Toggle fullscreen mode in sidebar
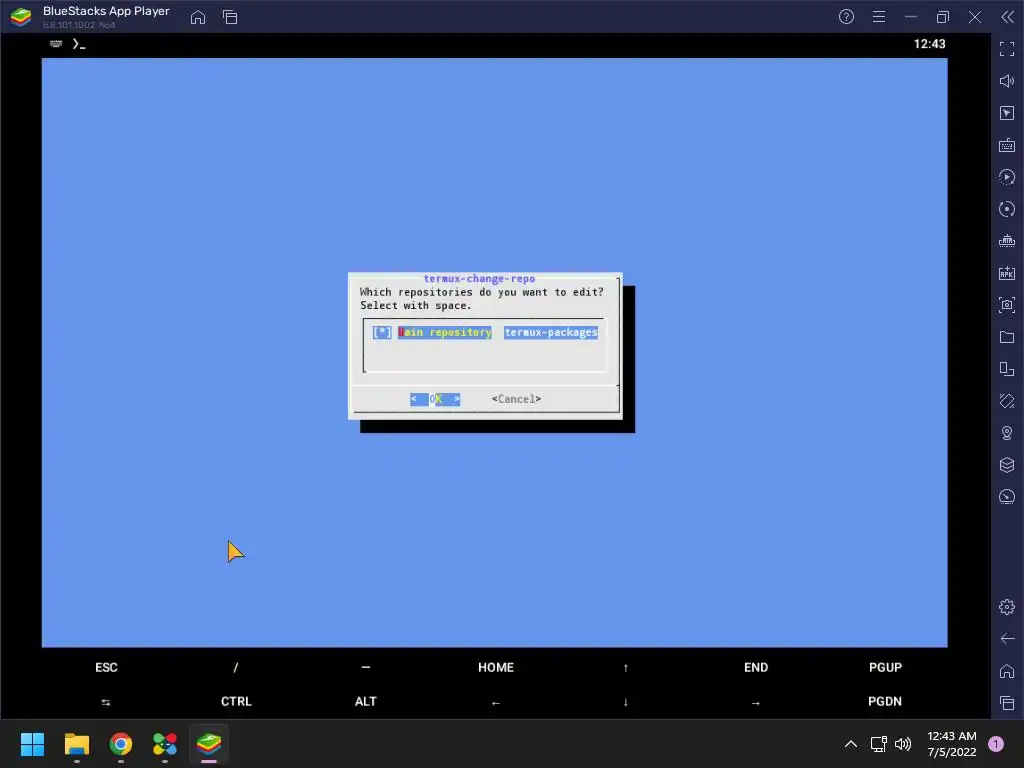The width and height of the screenshot is (1024, 768). pos(1007,49)
